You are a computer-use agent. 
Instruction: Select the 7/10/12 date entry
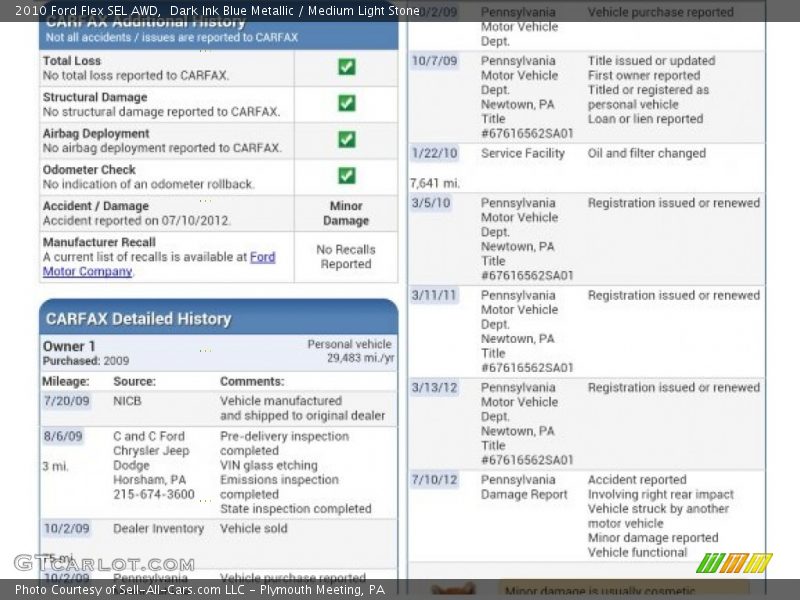click(434, 480)
